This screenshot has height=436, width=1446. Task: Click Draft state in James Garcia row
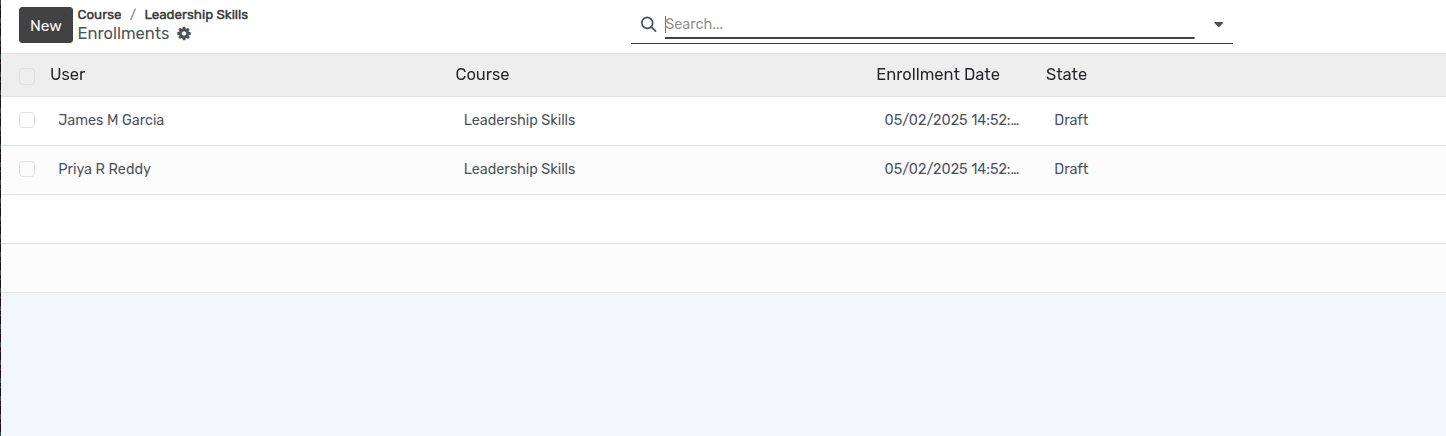[x=1071, y=120]
